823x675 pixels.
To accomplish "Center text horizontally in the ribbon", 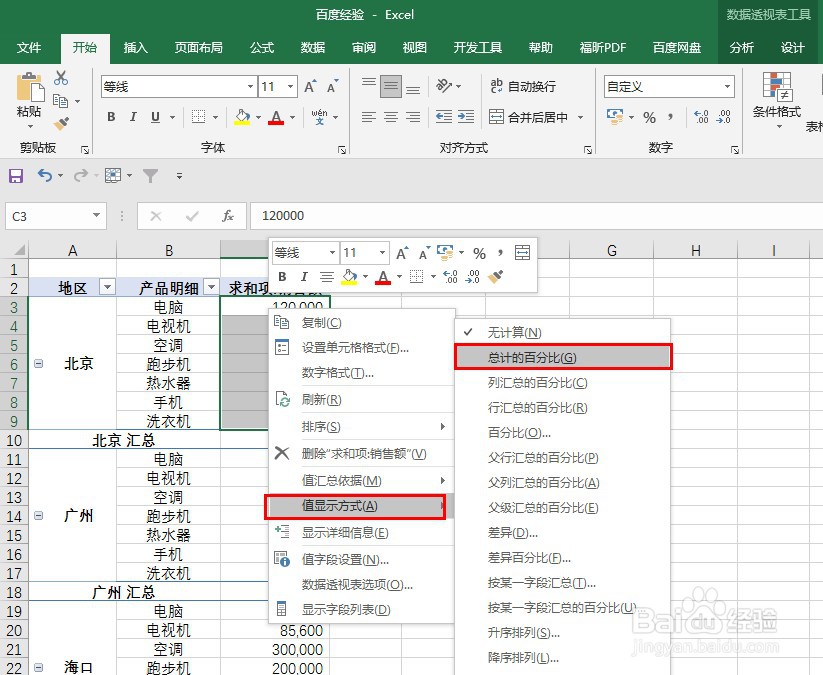I will [391, 117].
